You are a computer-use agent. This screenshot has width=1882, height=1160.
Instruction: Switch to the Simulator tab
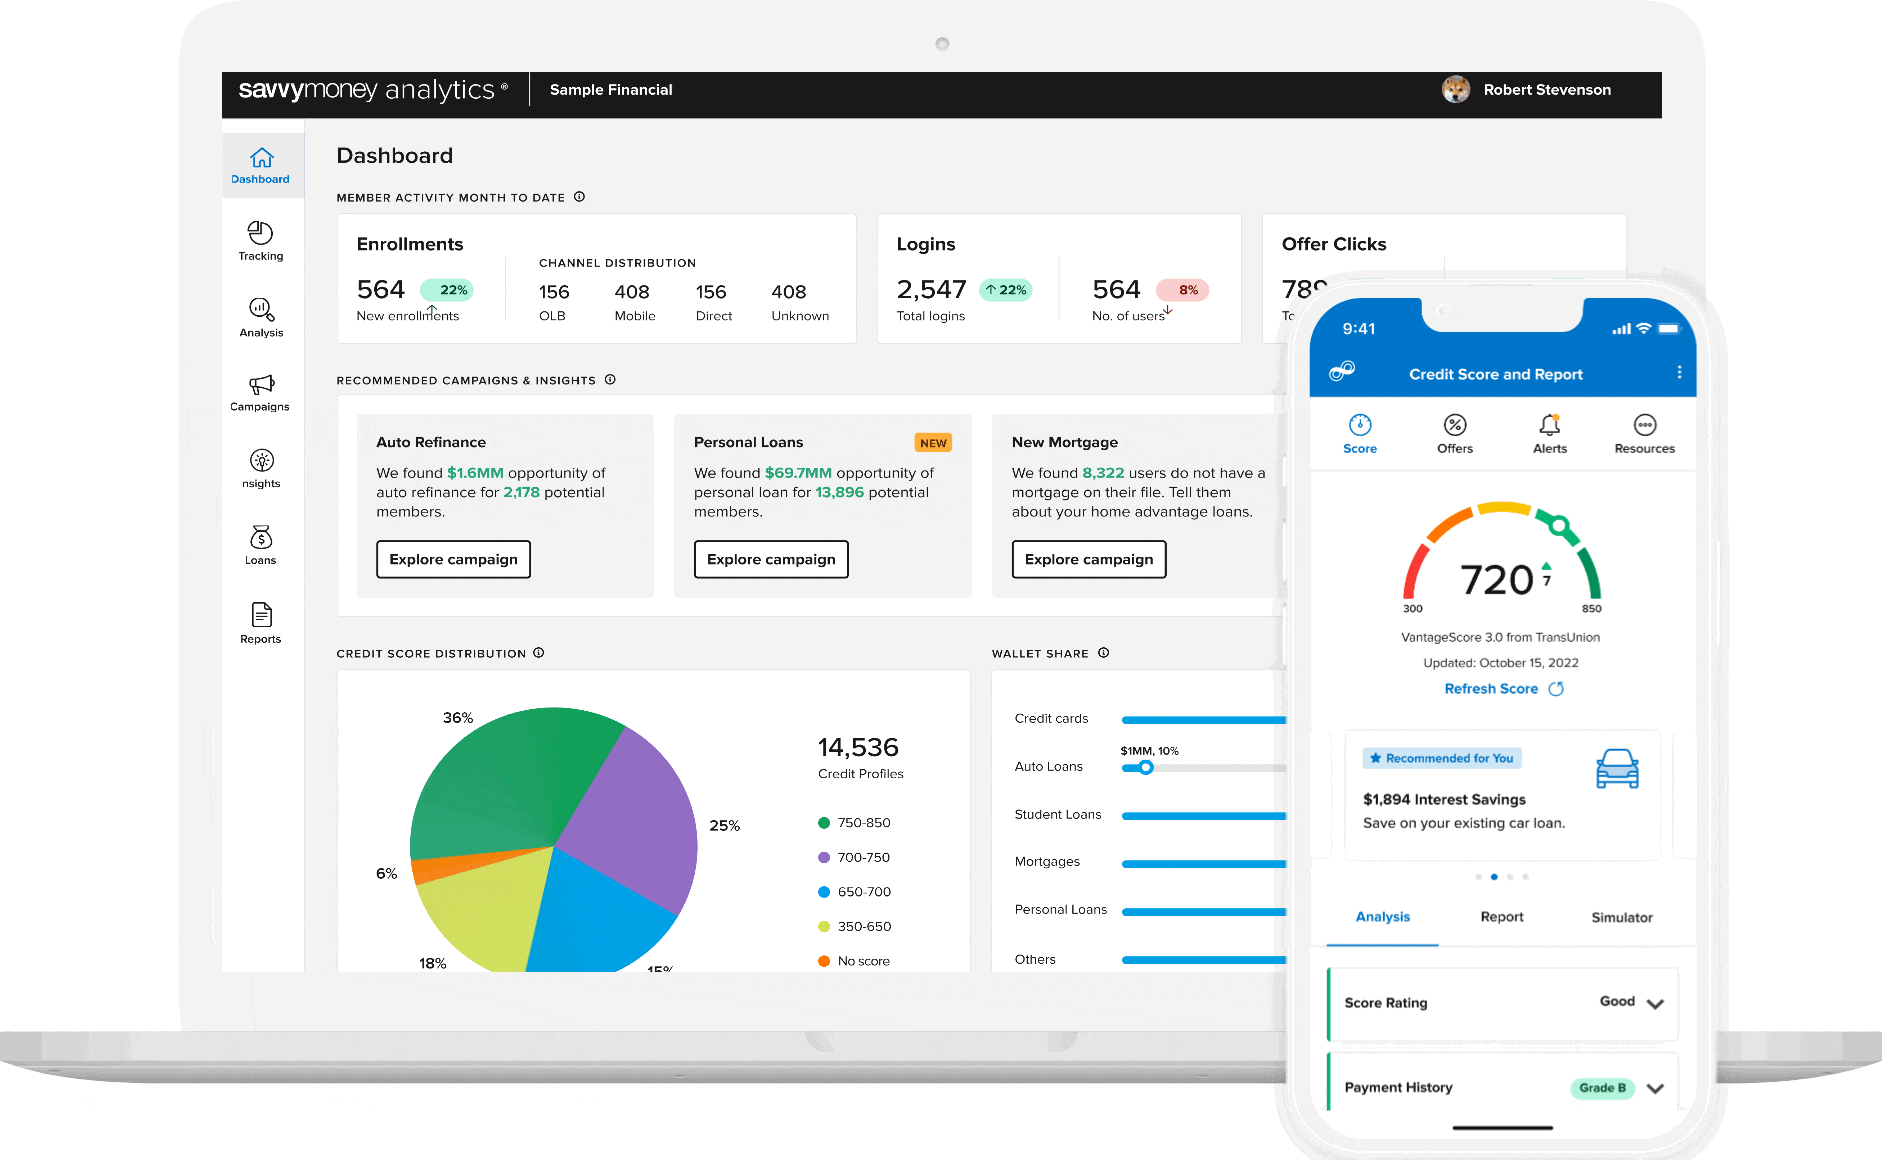point(1621,917)
